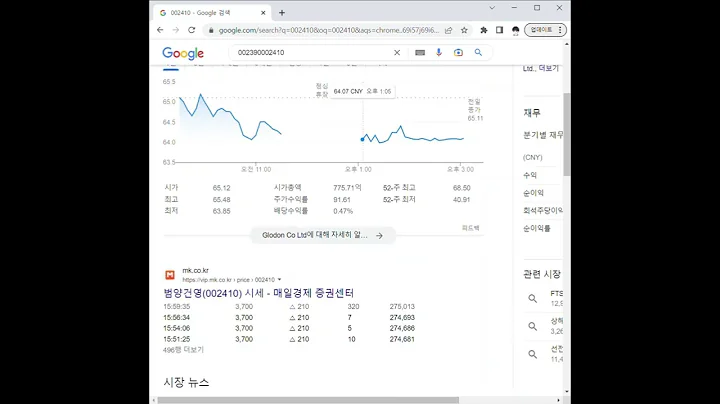This screenshot has height=404, width=720.
Task: Click the 업데이트 update button
Action: coord(546,30)
